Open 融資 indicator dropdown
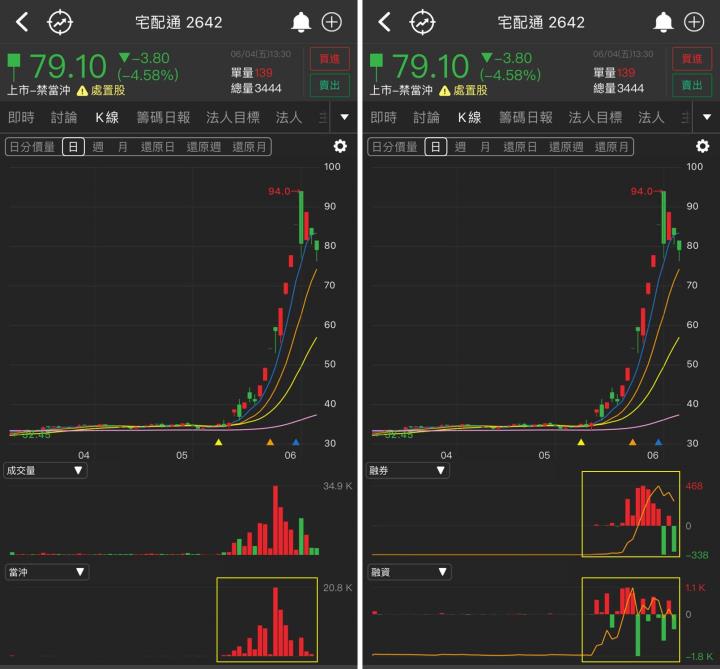The width and height of the screenshot is (720, 669). pyautogui.click(x=409, y=572)
